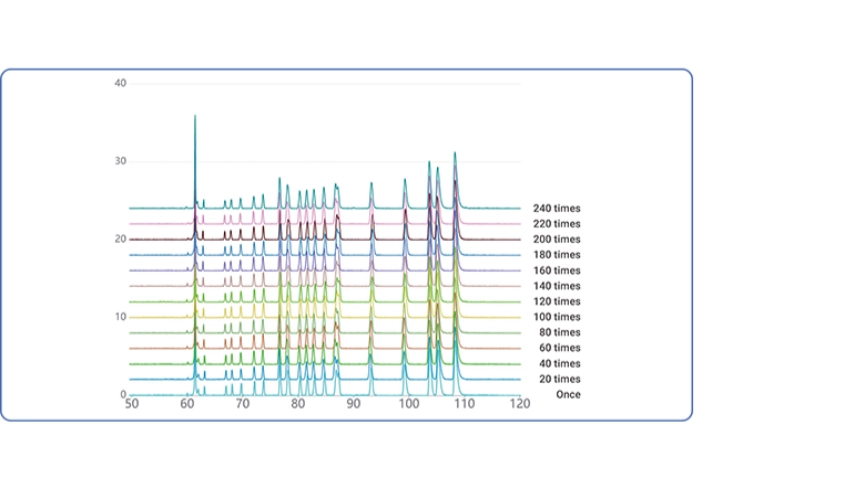Select the y-axis tick label 40
The height and width of the screenshot is (490, 865).
coord(120,83)
